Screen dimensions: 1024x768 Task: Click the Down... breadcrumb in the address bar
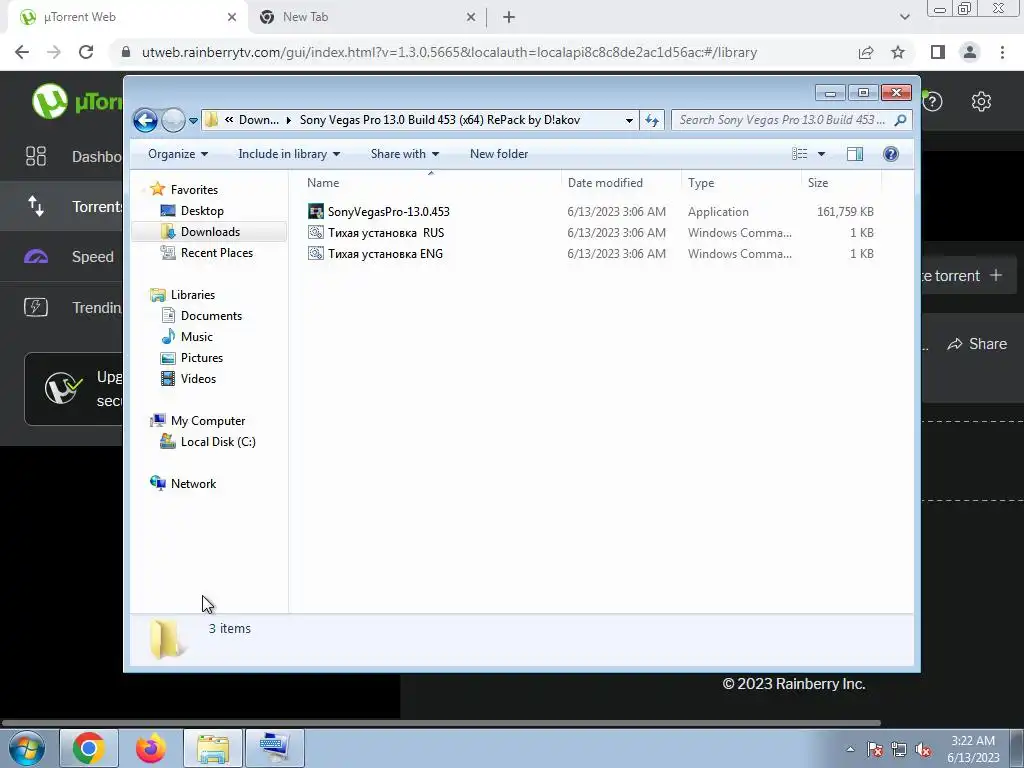(259, 120)
